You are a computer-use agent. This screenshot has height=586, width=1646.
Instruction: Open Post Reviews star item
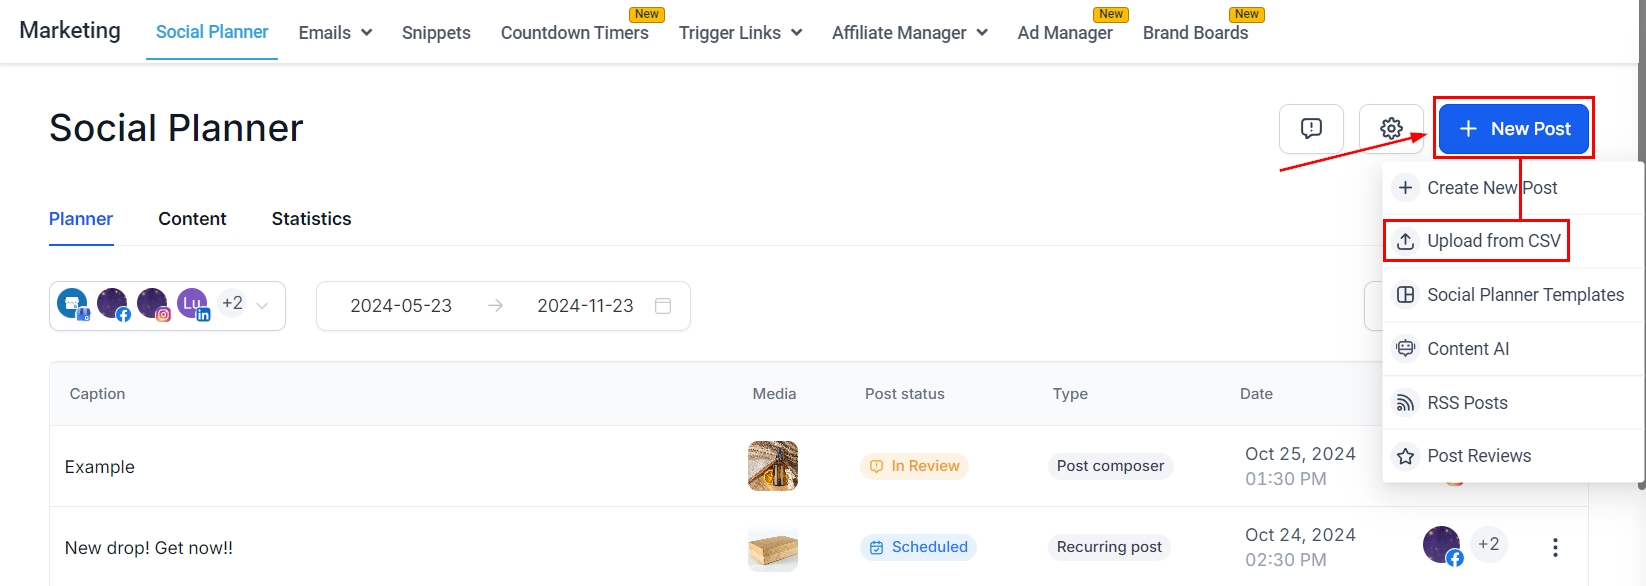1478,456
